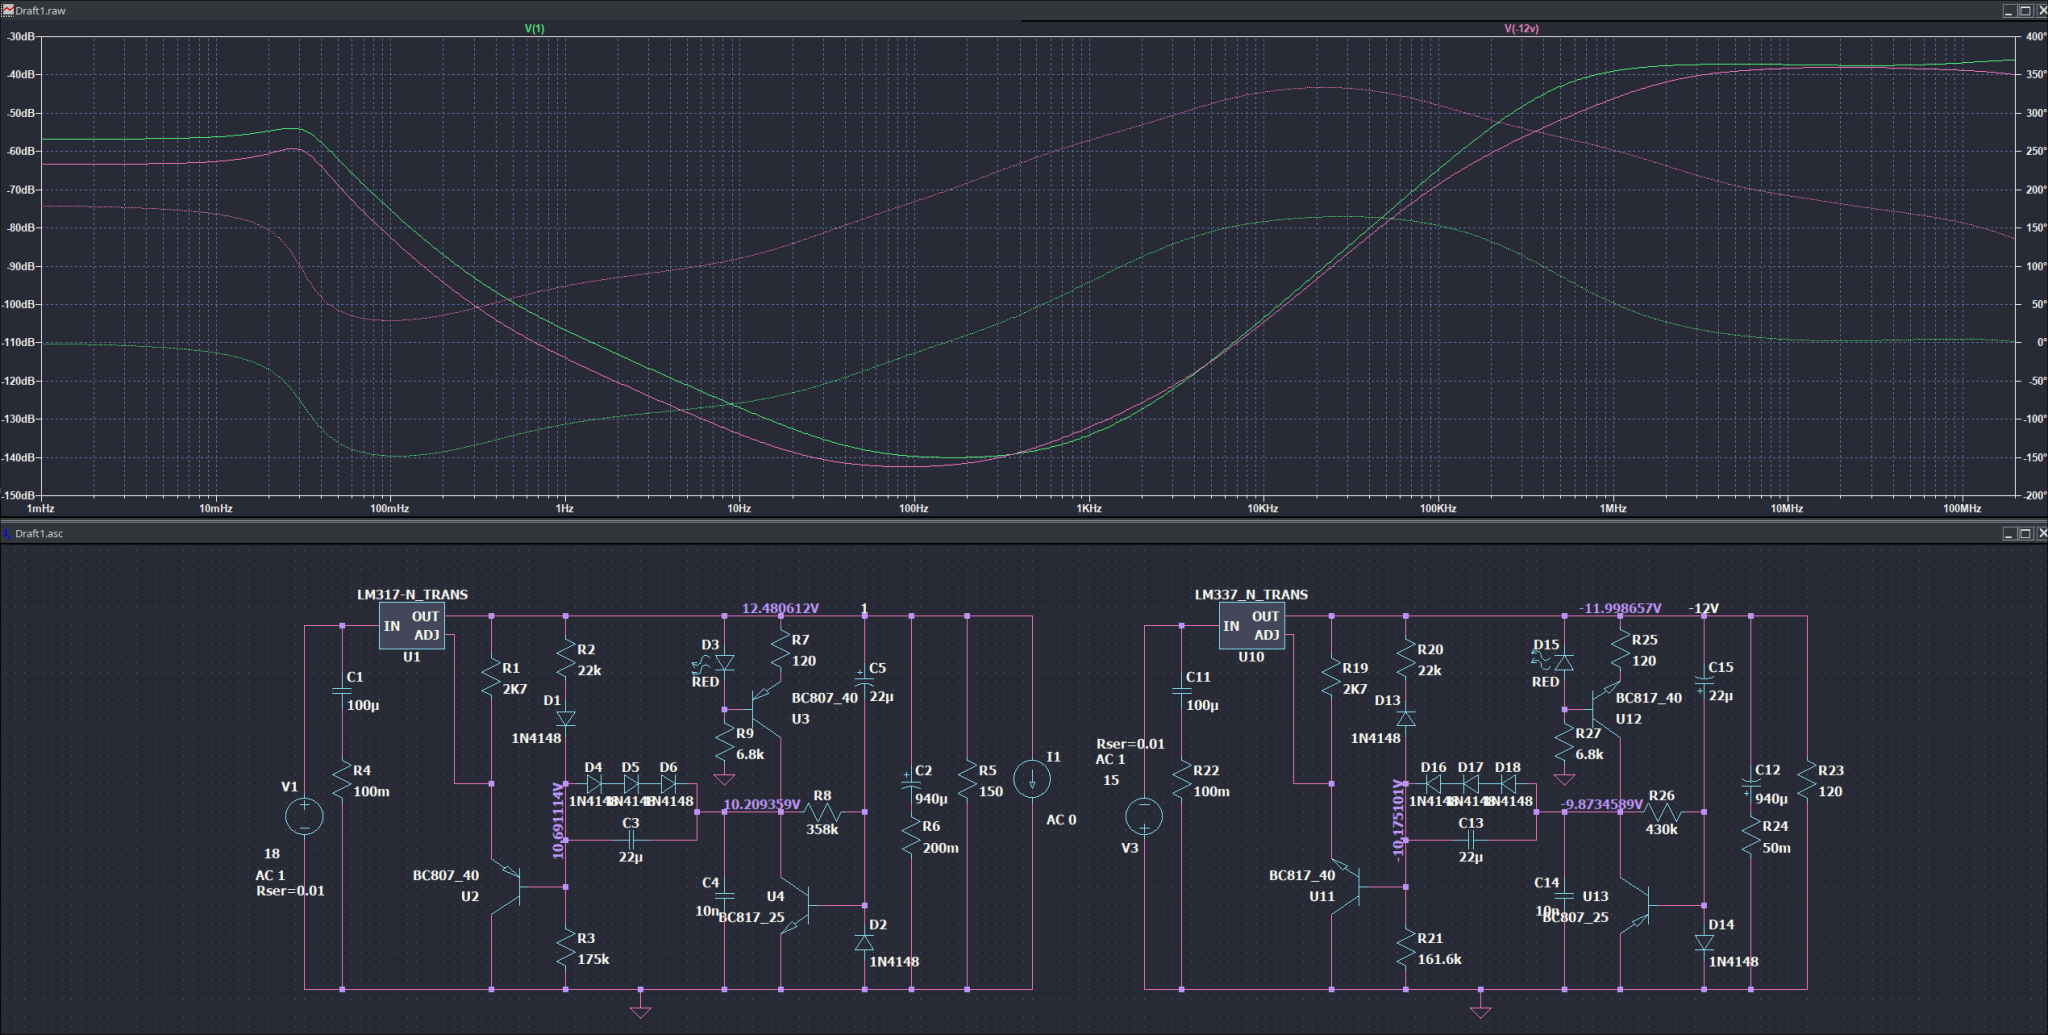Viewport: 2048px width, 1035px height.
Task: Click the 175k value of R3
Action: click(x=593, y=959)
